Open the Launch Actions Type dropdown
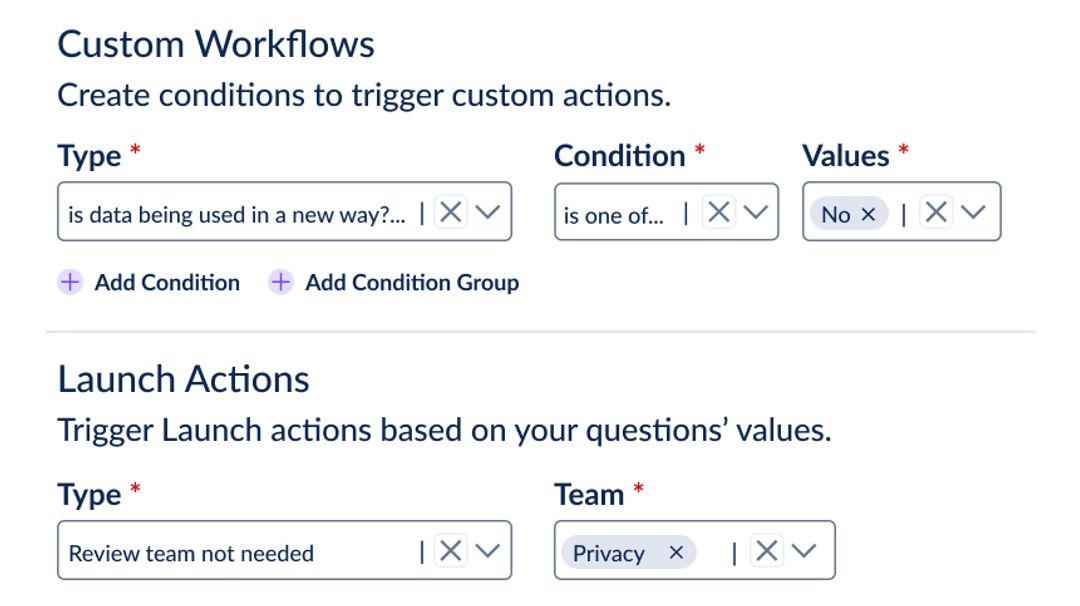Image resolution: width=1080 pixels, height=606 pixels. [489, 549]
